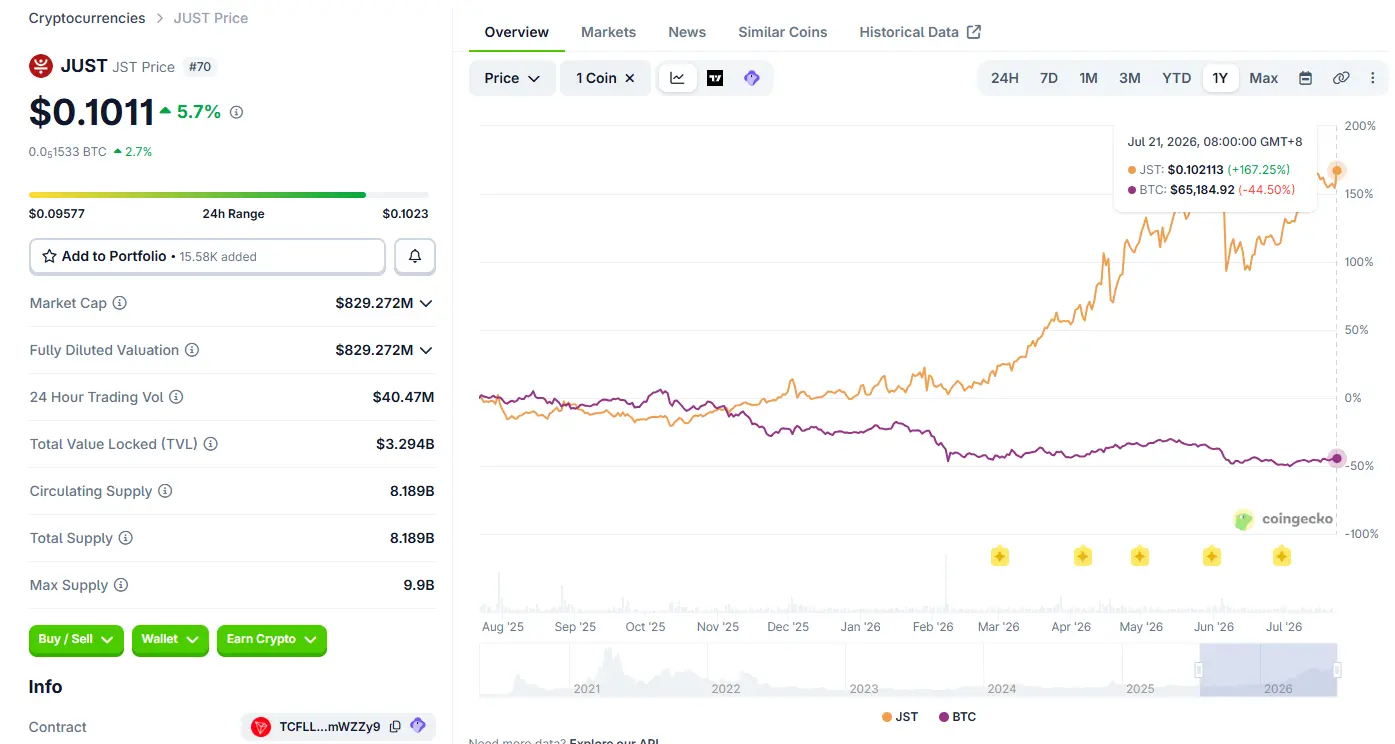Click the April '26 news marker
Viewport: 1395px width, 744px height.
click(1083, 556)
